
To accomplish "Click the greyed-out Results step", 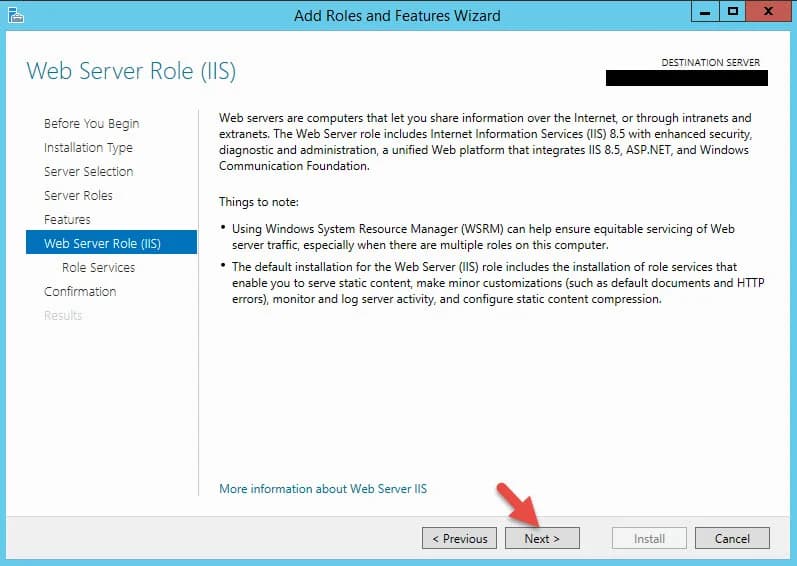I will 63,315.
